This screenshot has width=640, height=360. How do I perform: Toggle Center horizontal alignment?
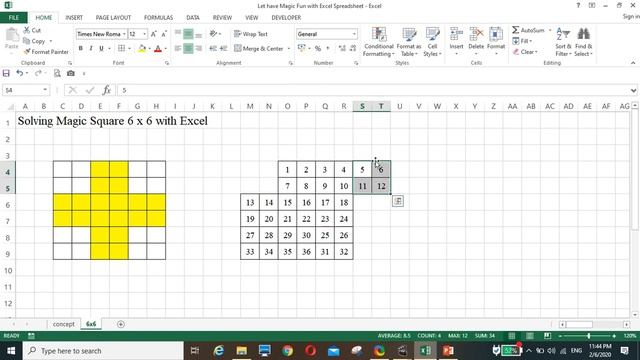pyautogui.click(x=188, y=49)
